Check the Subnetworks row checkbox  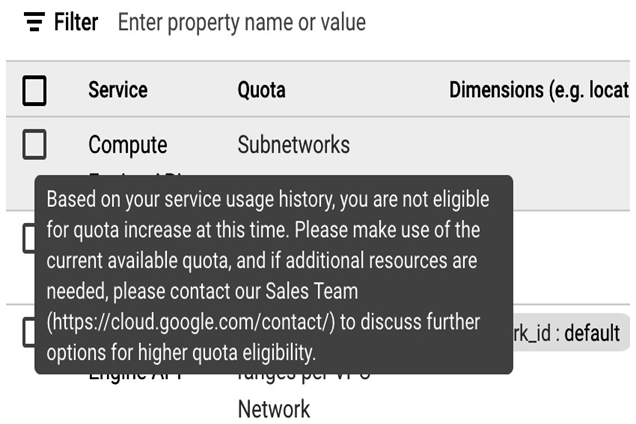tap(34, 144)
